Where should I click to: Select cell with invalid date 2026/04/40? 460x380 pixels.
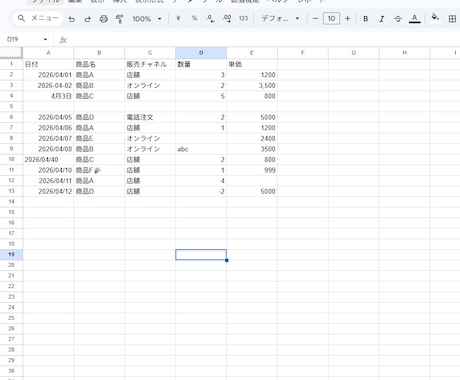point(48,159)
